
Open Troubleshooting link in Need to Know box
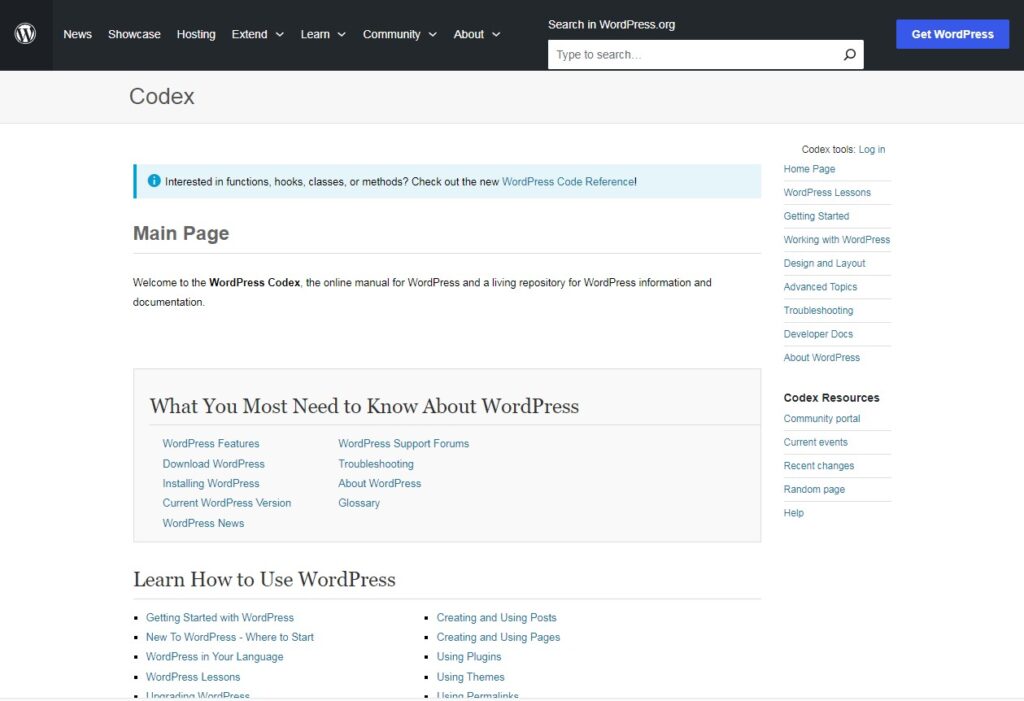(376, 463)
